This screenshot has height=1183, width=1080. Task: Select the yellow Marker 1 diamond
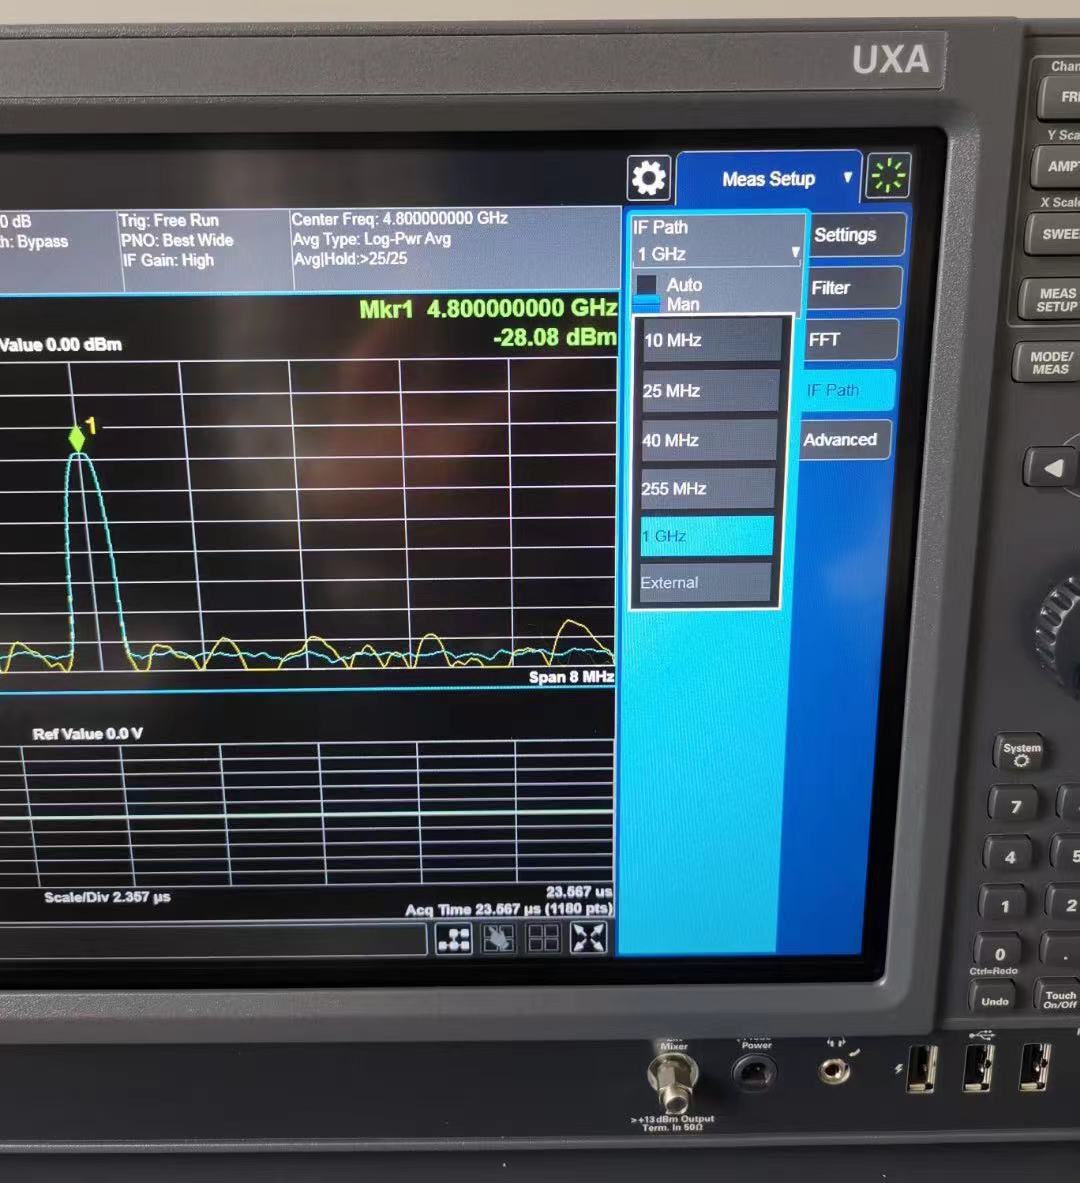[77, 438]
